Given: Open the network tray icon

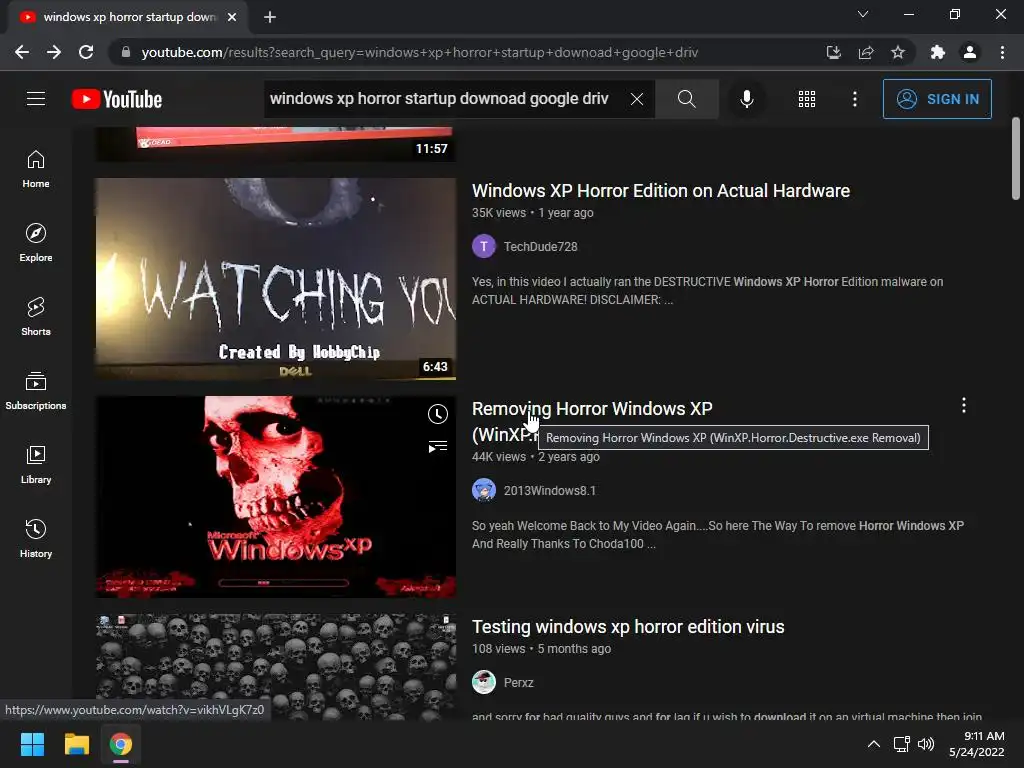Looking at the screenshot, I should tap(902, 744).
